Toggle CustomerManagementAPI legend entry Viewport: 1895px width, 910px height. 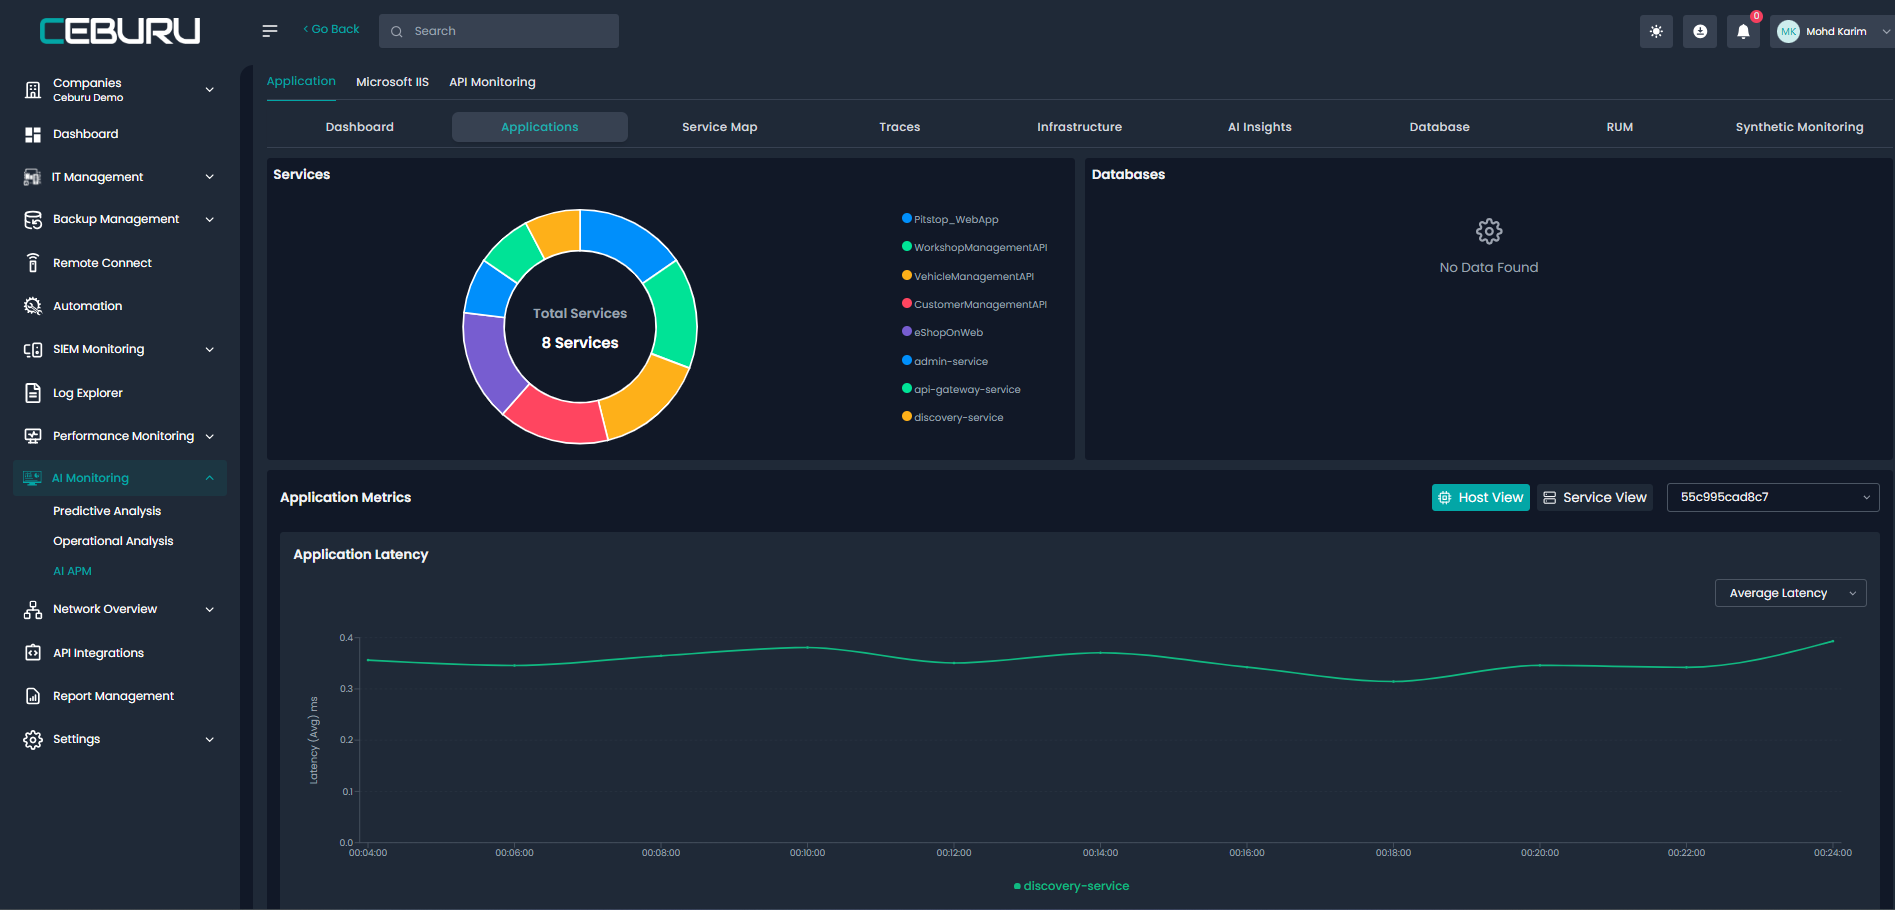[974, 304]
